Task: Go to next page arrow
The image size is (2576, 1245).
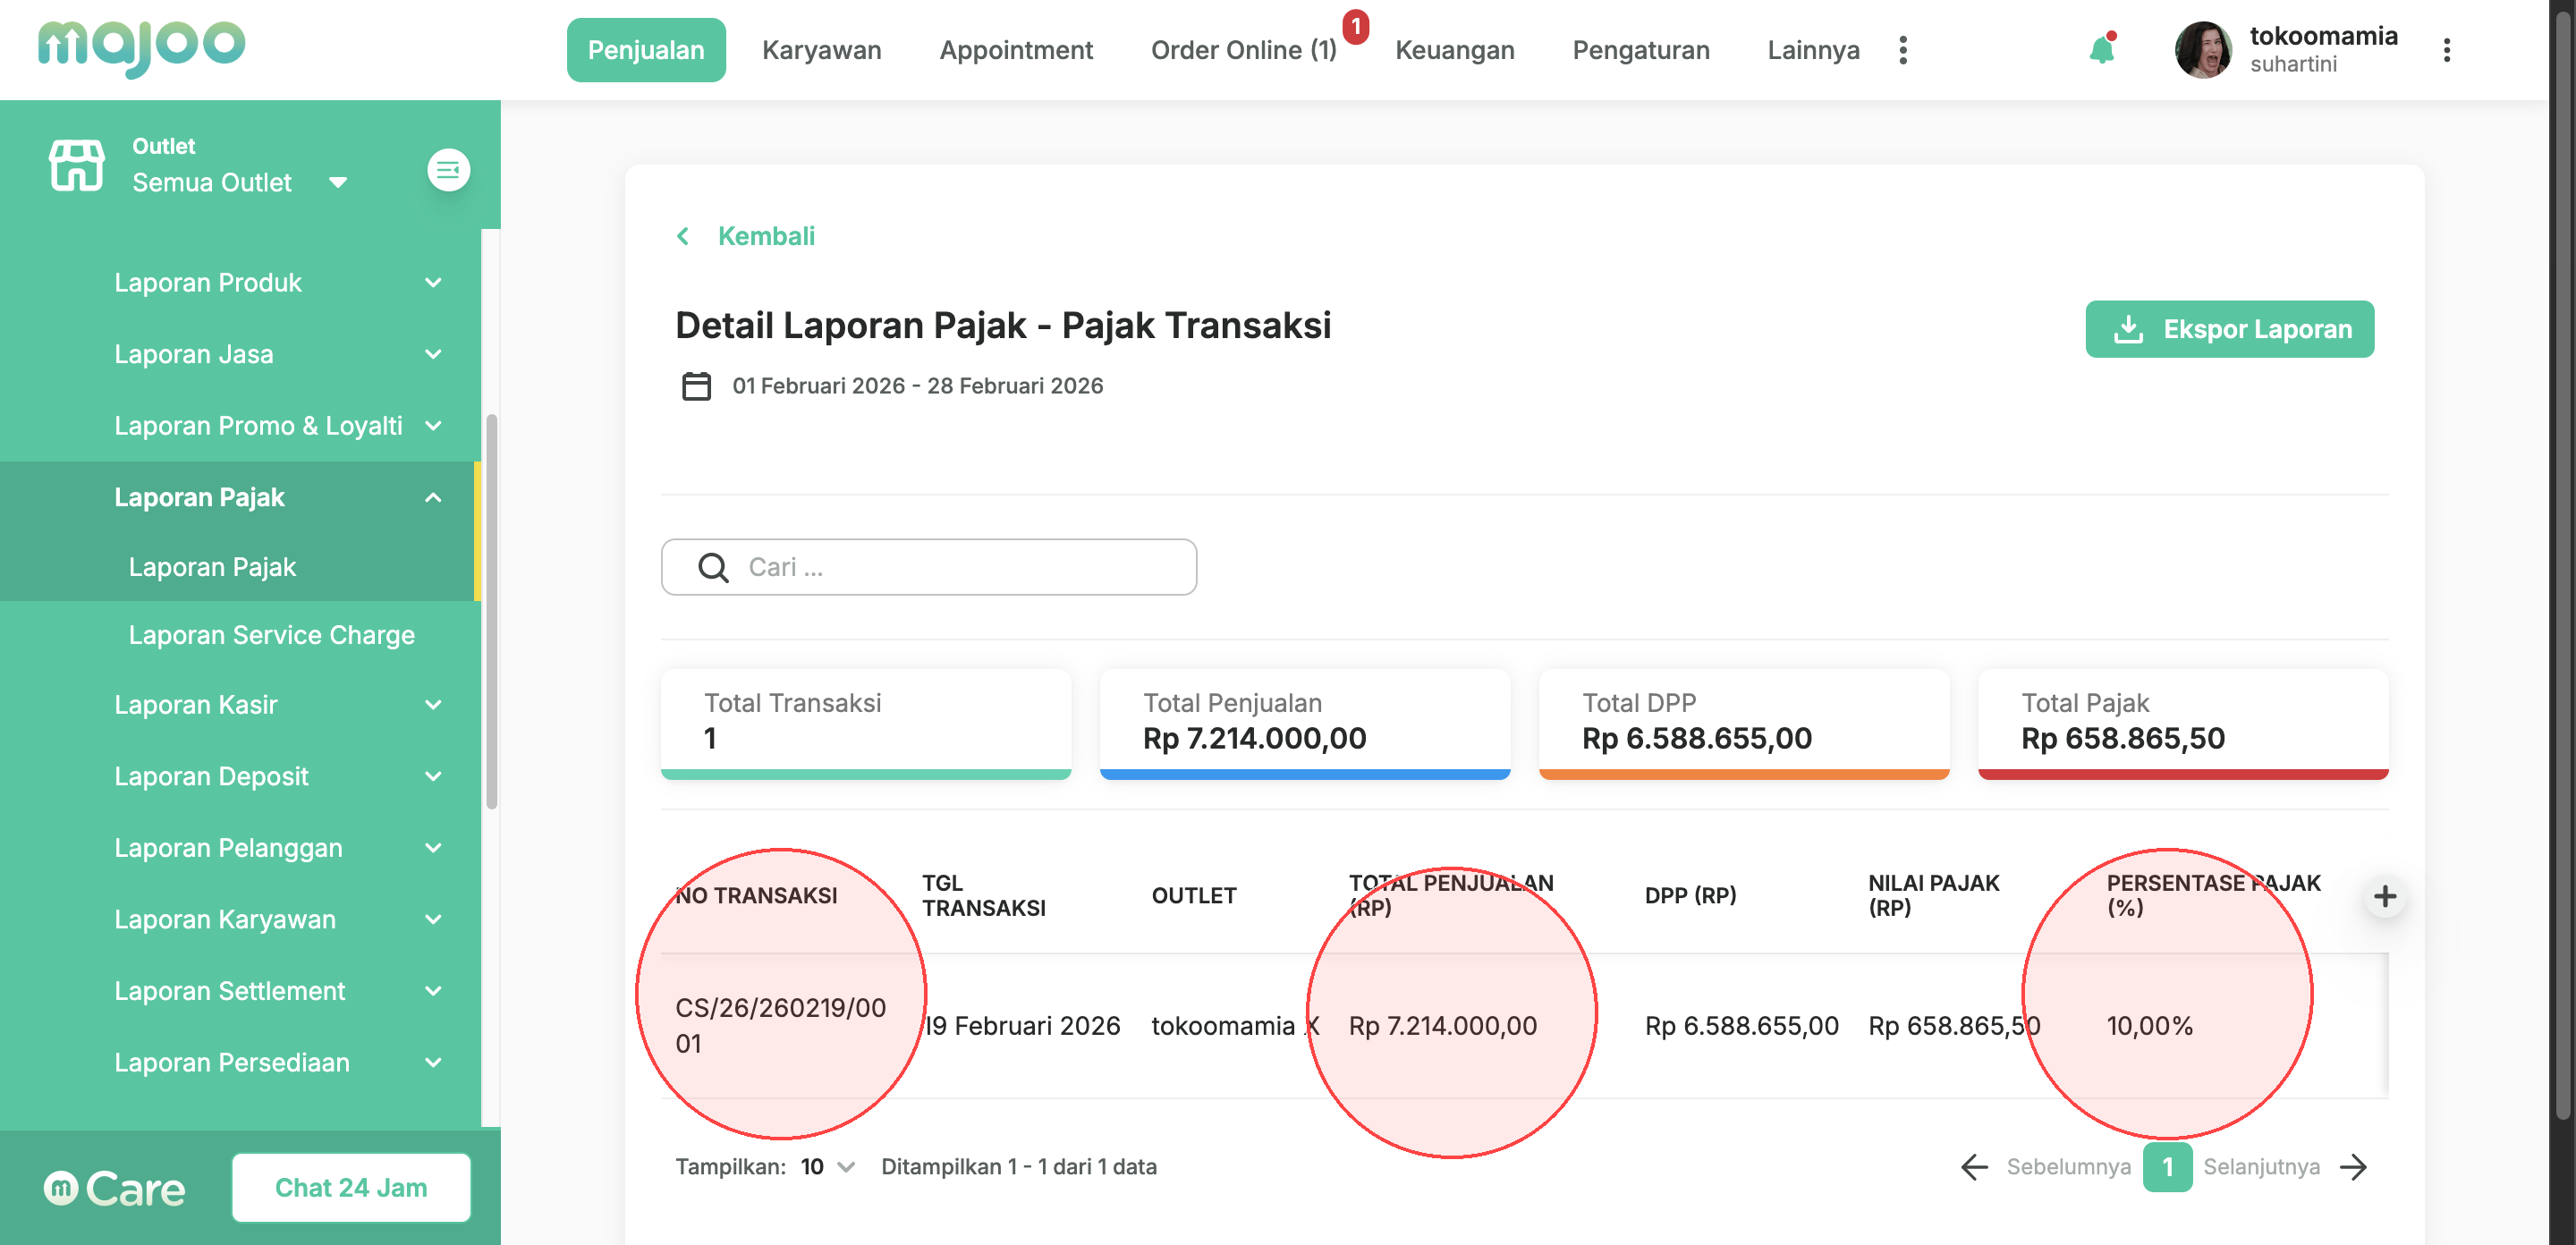Action: click(2354, 1167)
